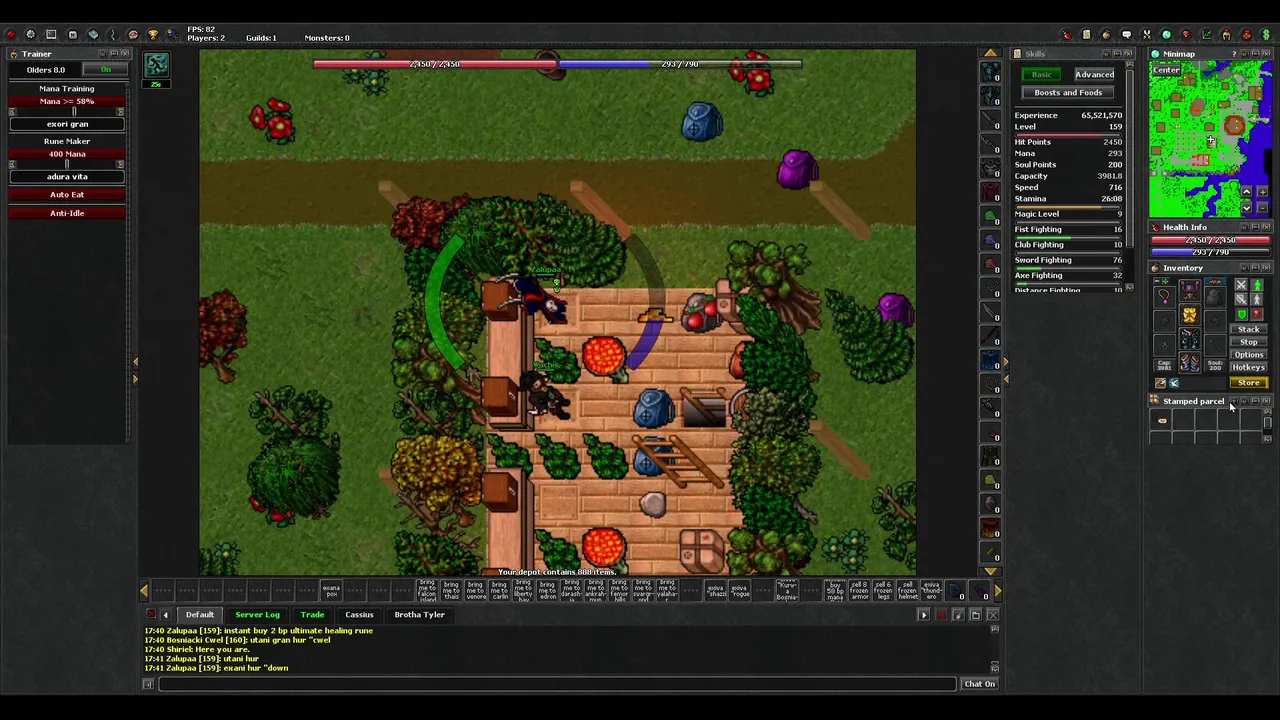Image resolution: width=1280 pixels, height=720 pixels.
Task: Open the Brotha Tyler chat tab
Action: pyautogui.click(x=419, y=615)
